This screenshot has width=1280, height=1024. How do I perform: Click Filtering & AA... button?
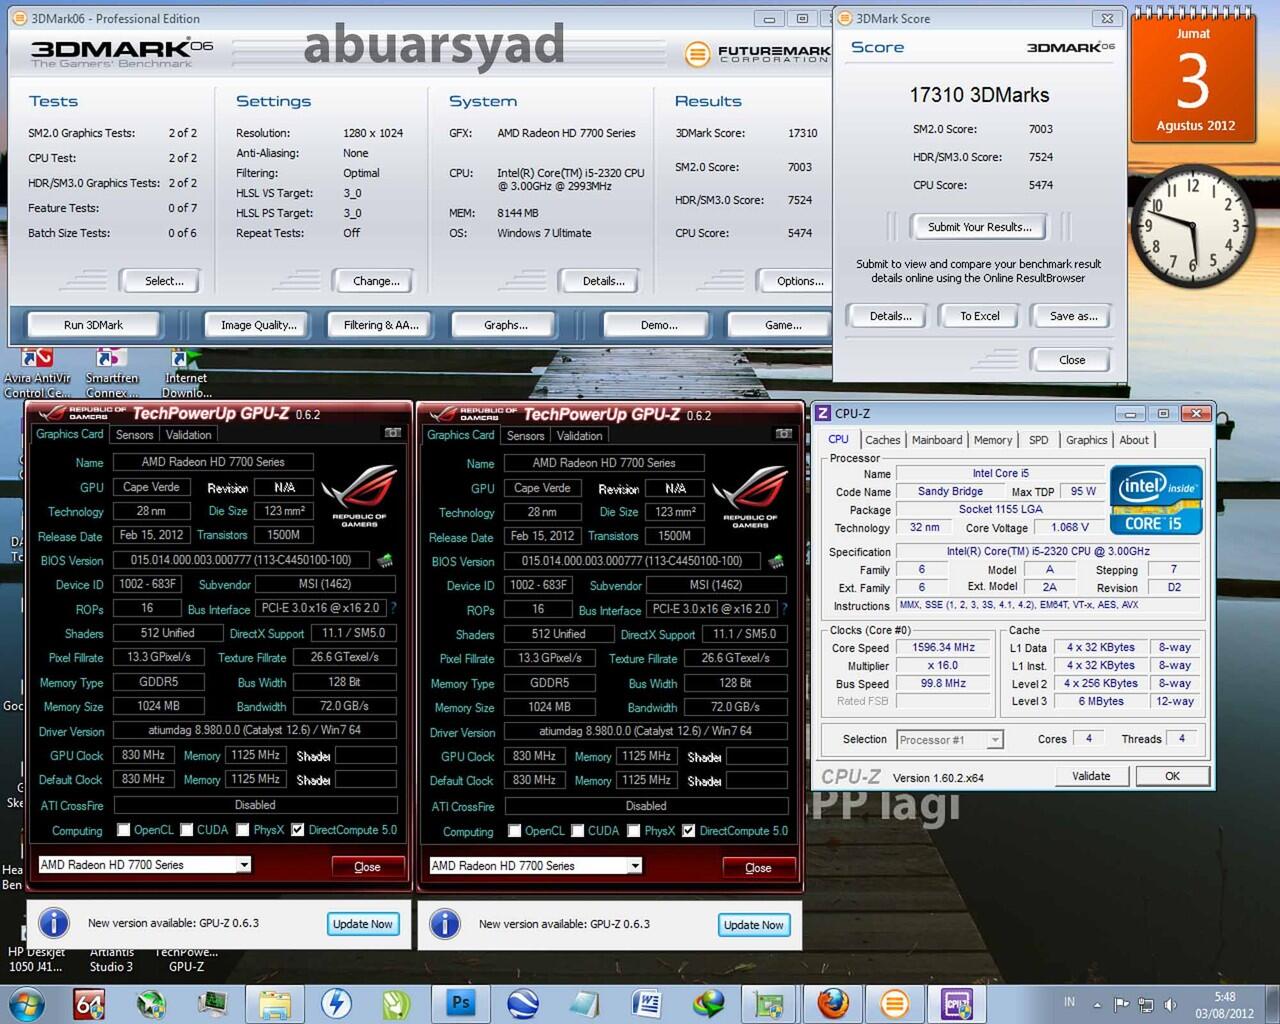tap(381, 325)
